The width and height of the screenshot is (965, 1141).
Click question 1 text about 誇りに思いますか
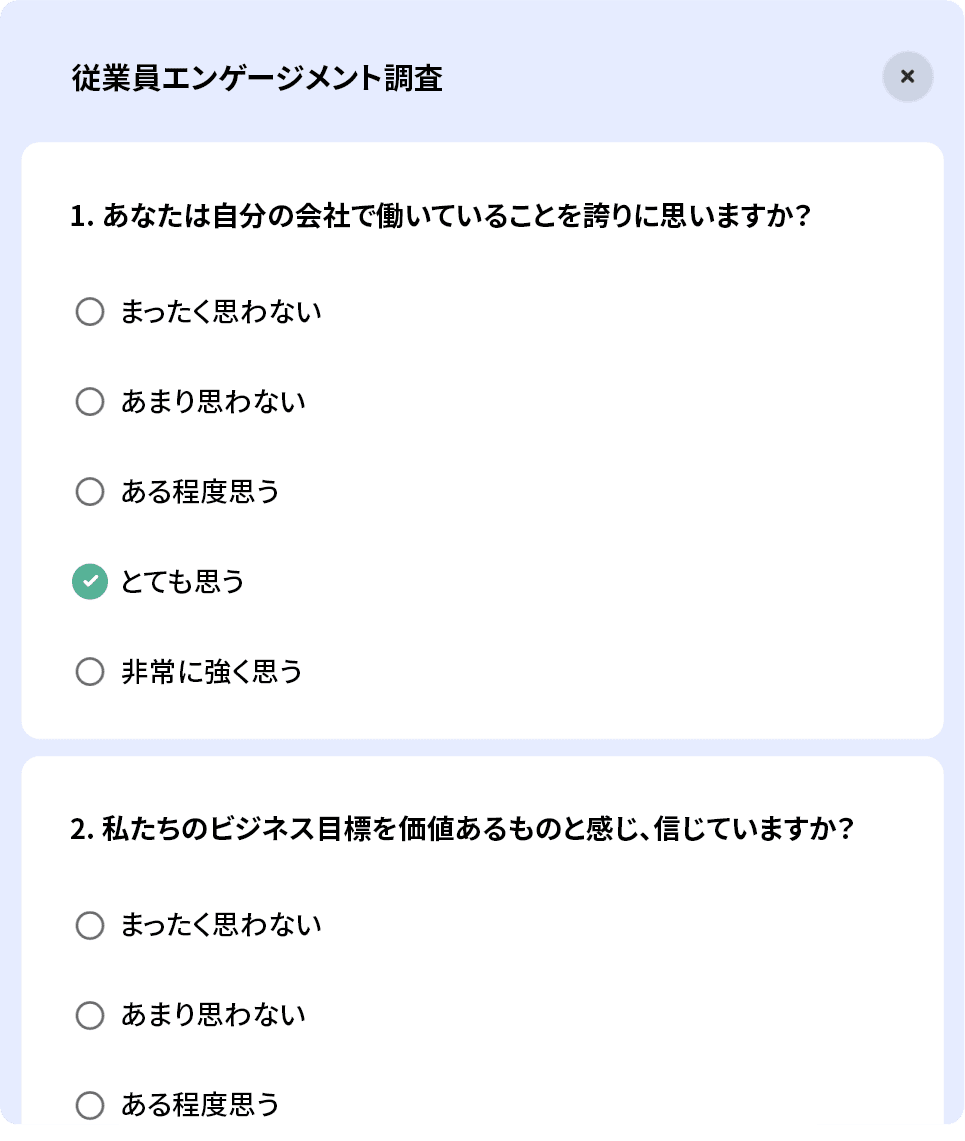click(x=439, y=216)
